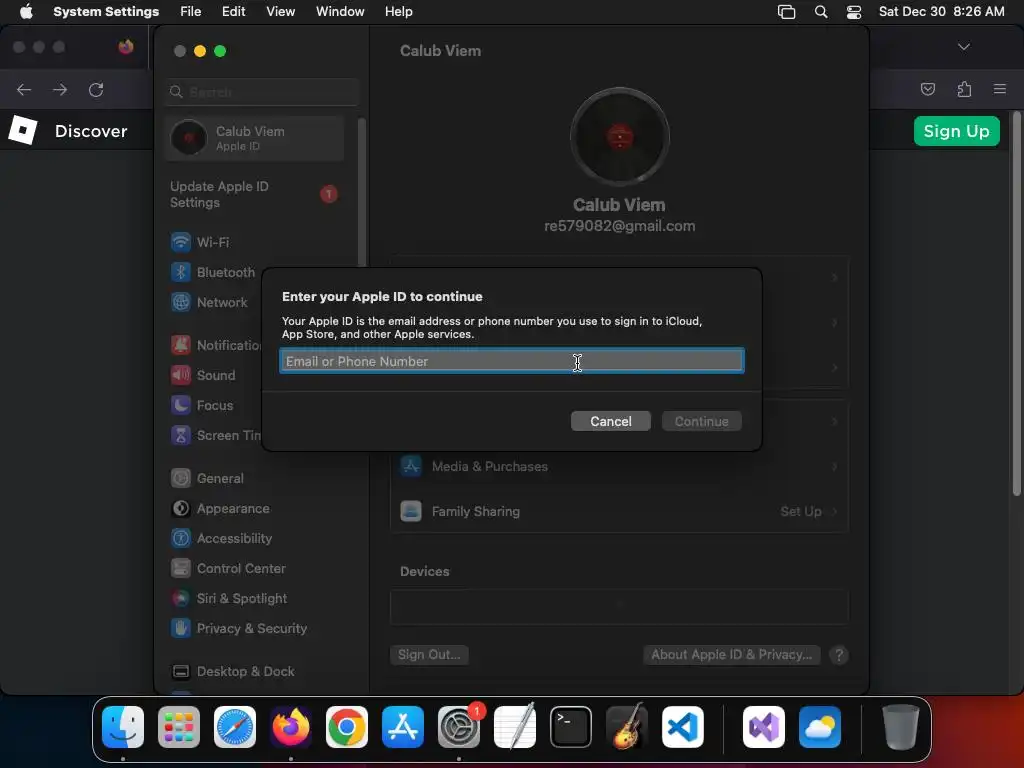Click the date and time in menu bar

[941, 11]
